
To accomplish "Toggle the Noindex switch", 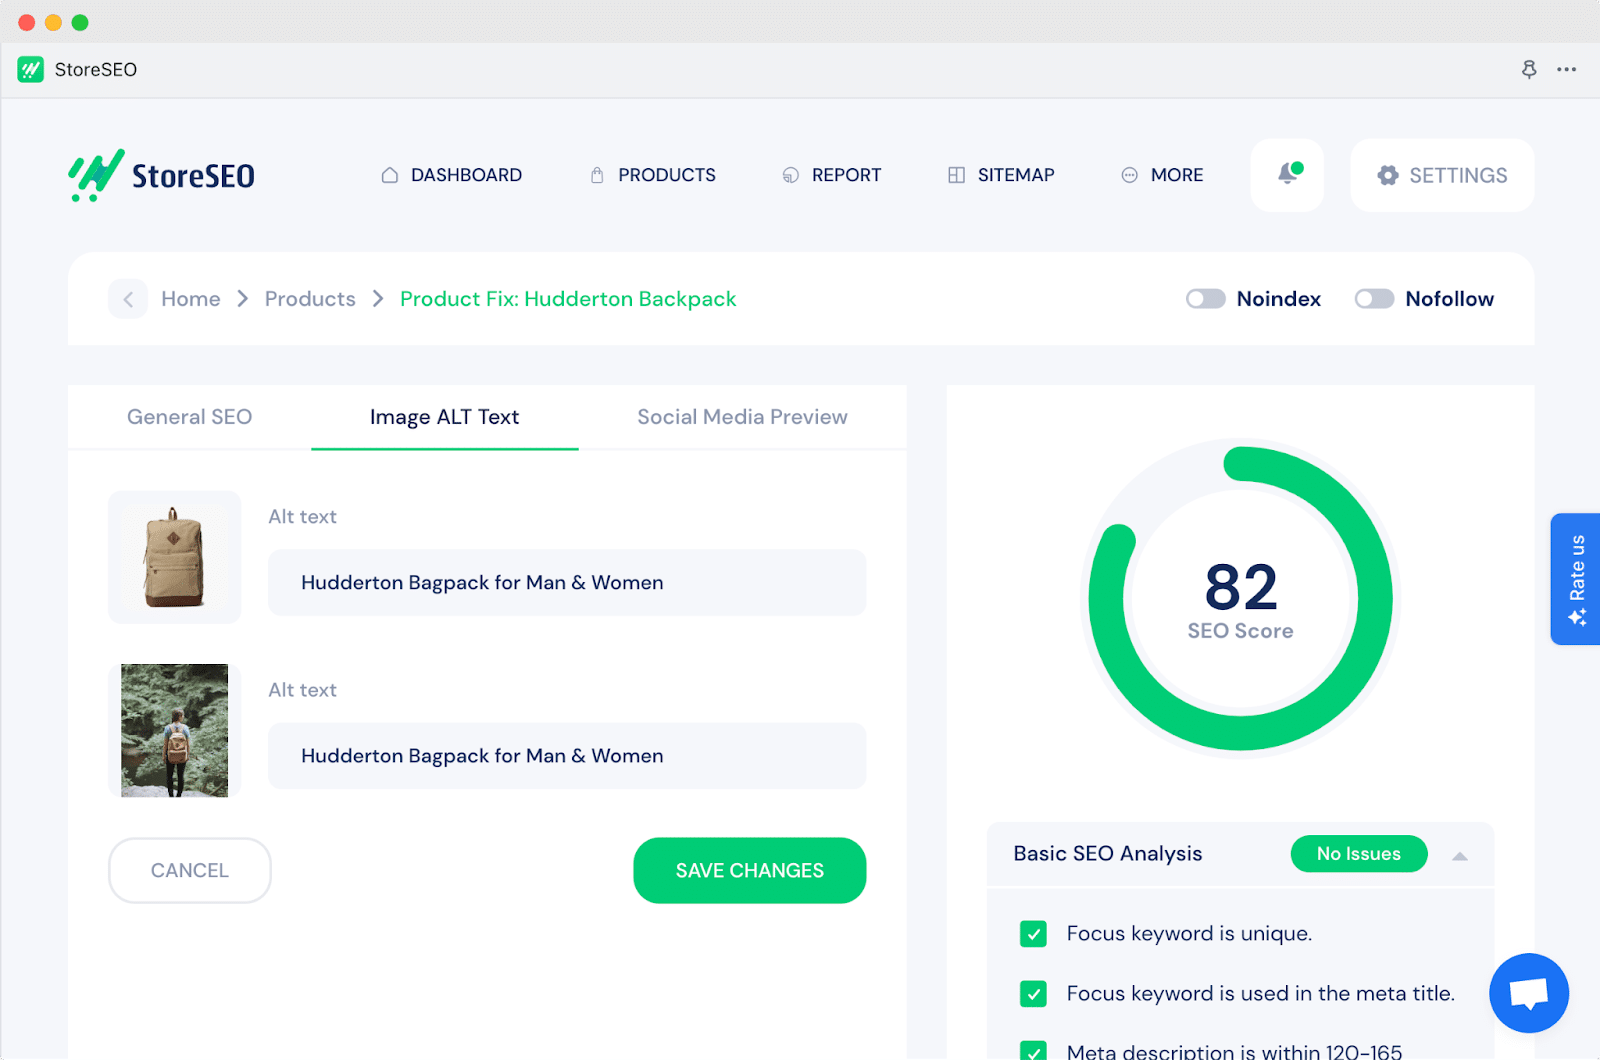I will (x=1205, y=299).
